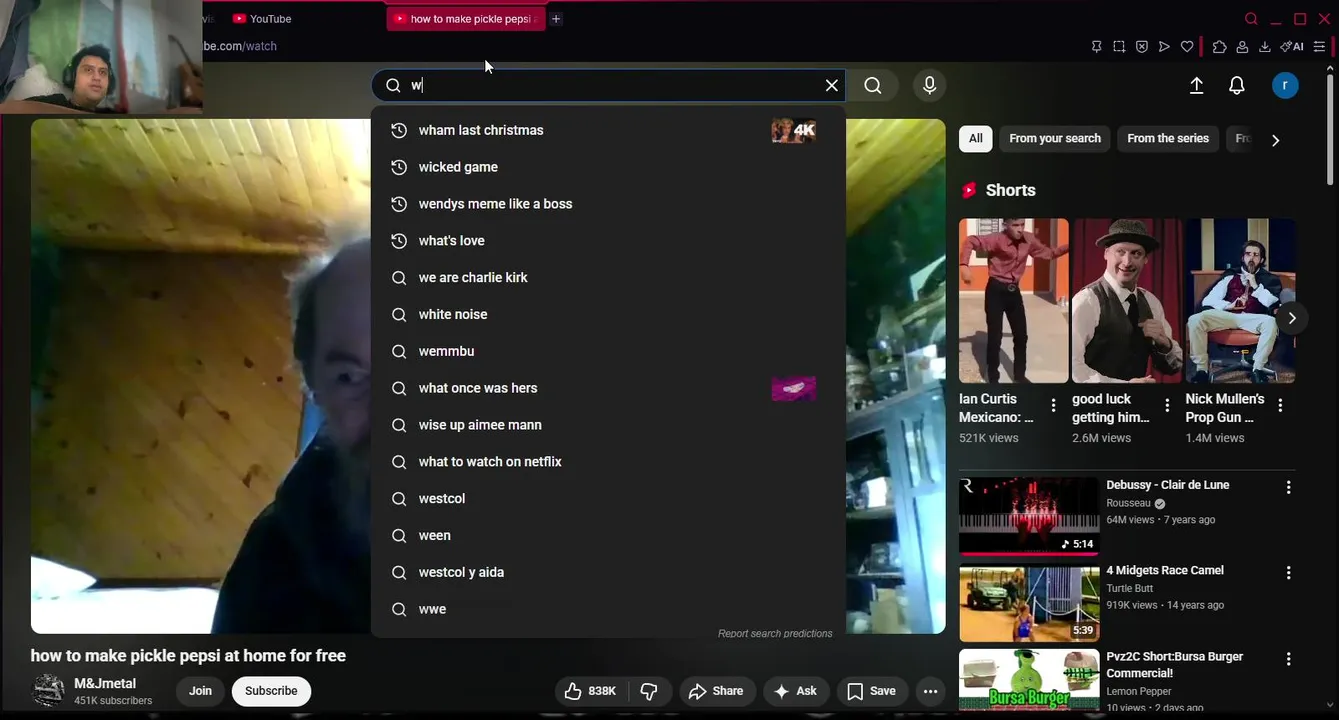
Task: Click the browser tab search magnifier icon
Action: 1251,19
